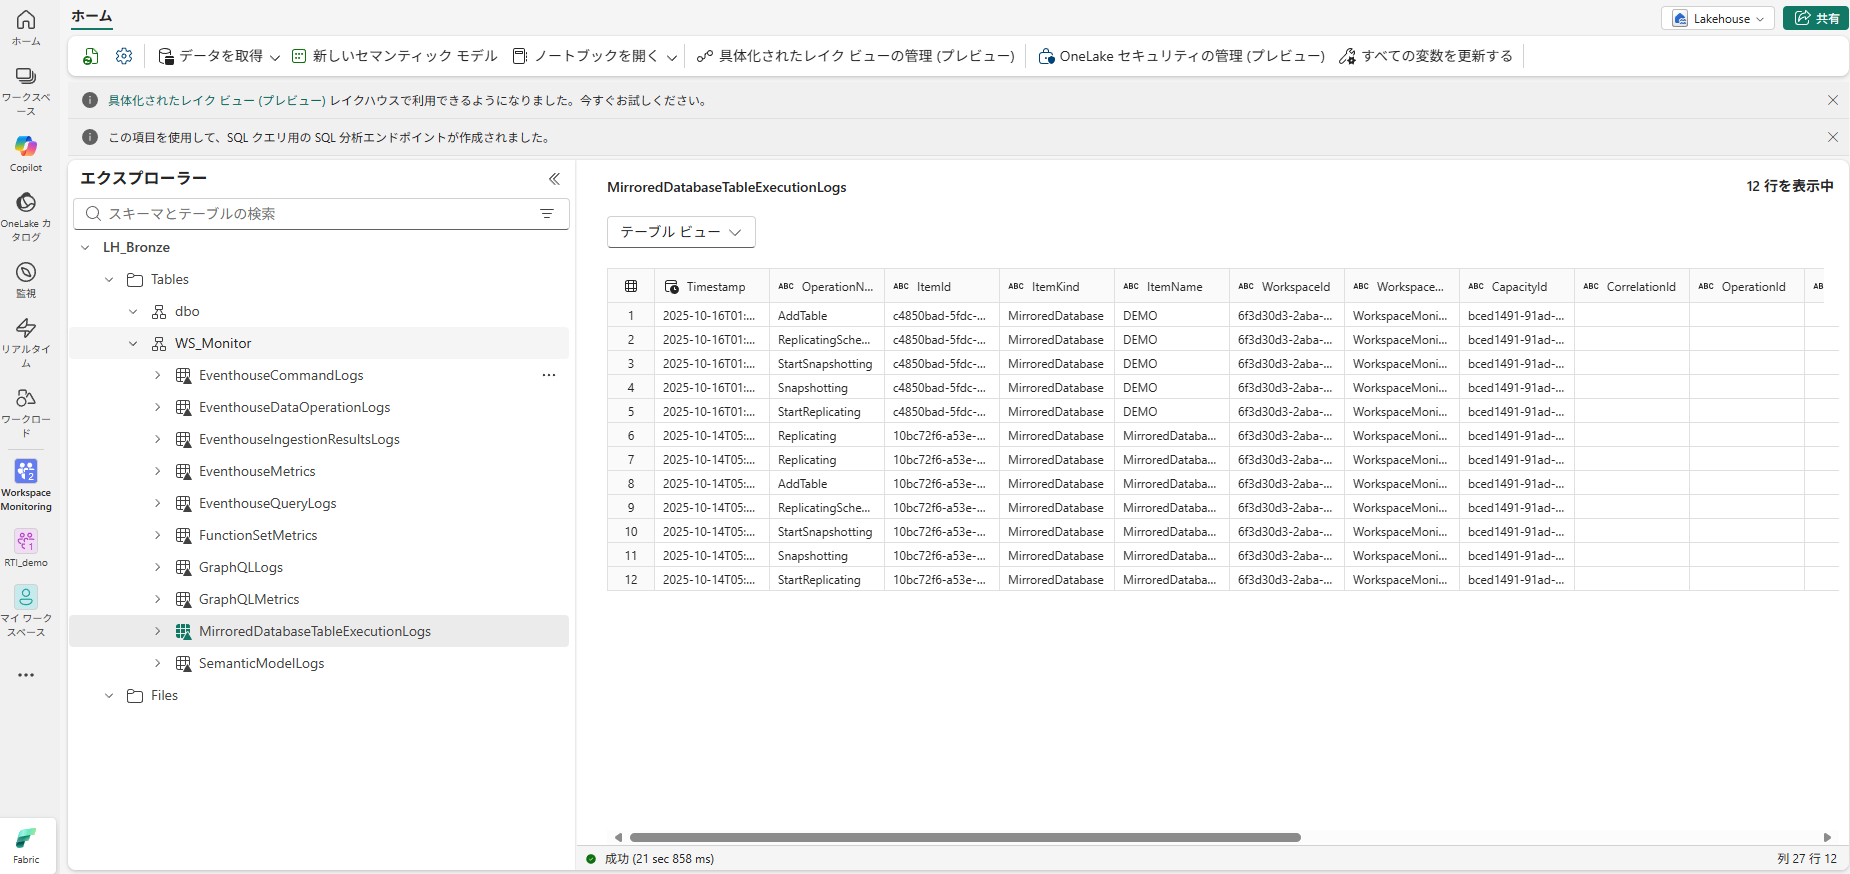Expand the Open notebook dropdown arrow

tap(672, 57)
